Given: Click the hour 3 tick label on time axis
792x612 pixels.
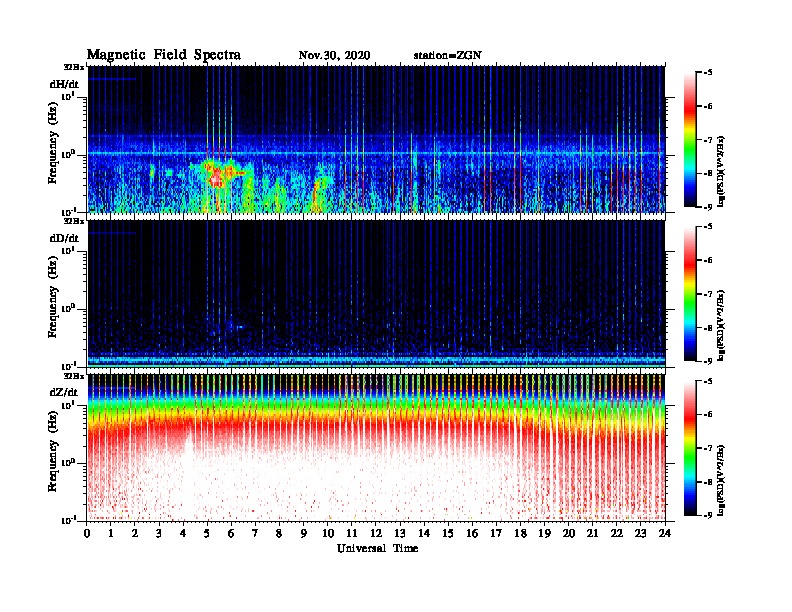Looking at the screenshot, I should click(159, 533).
